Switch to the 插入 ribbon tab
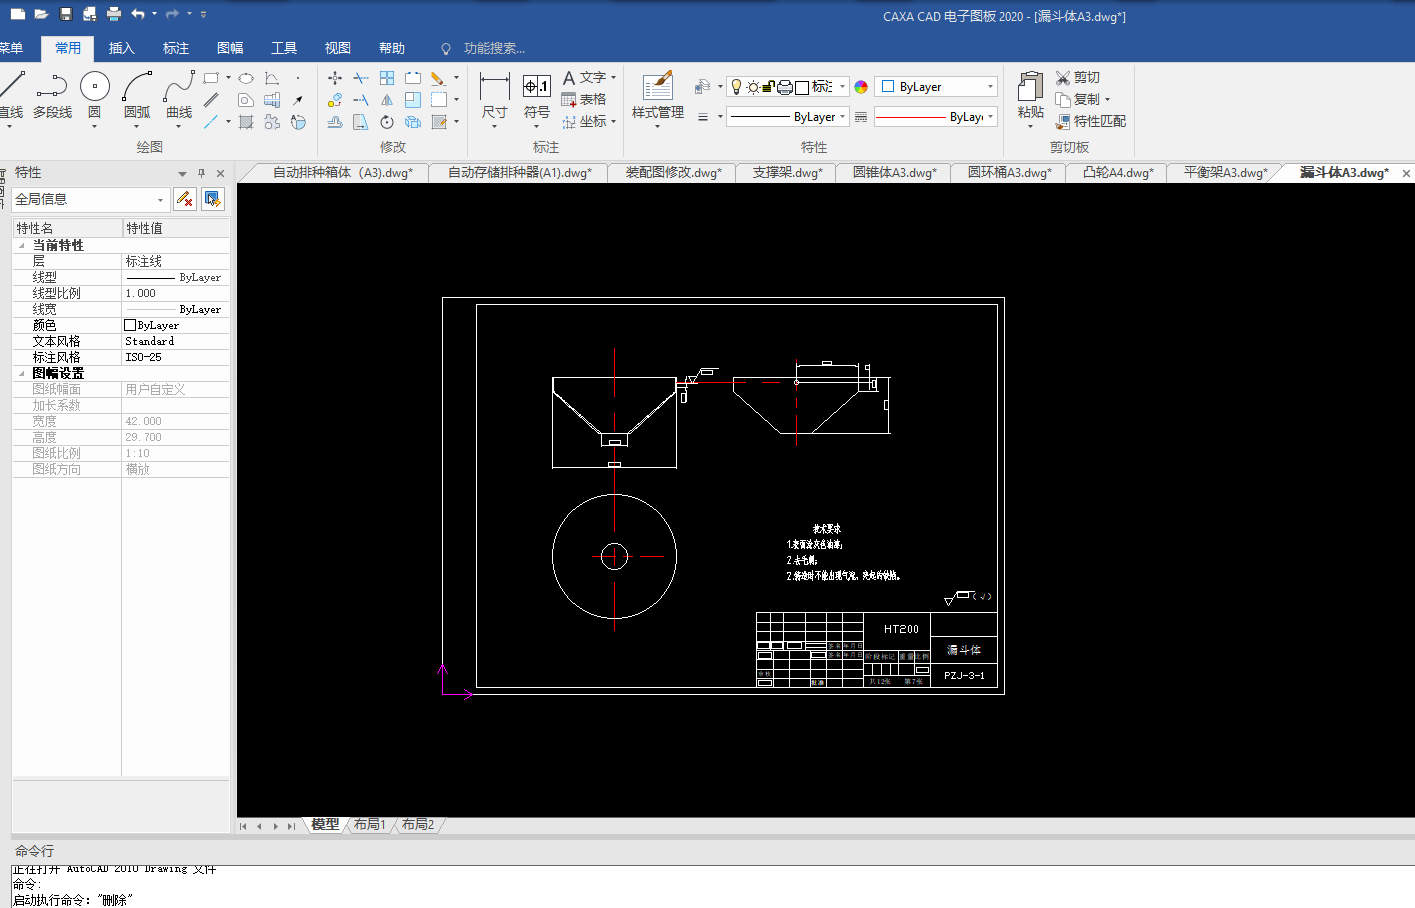1415x908 pixels. (x=121, y=48)
